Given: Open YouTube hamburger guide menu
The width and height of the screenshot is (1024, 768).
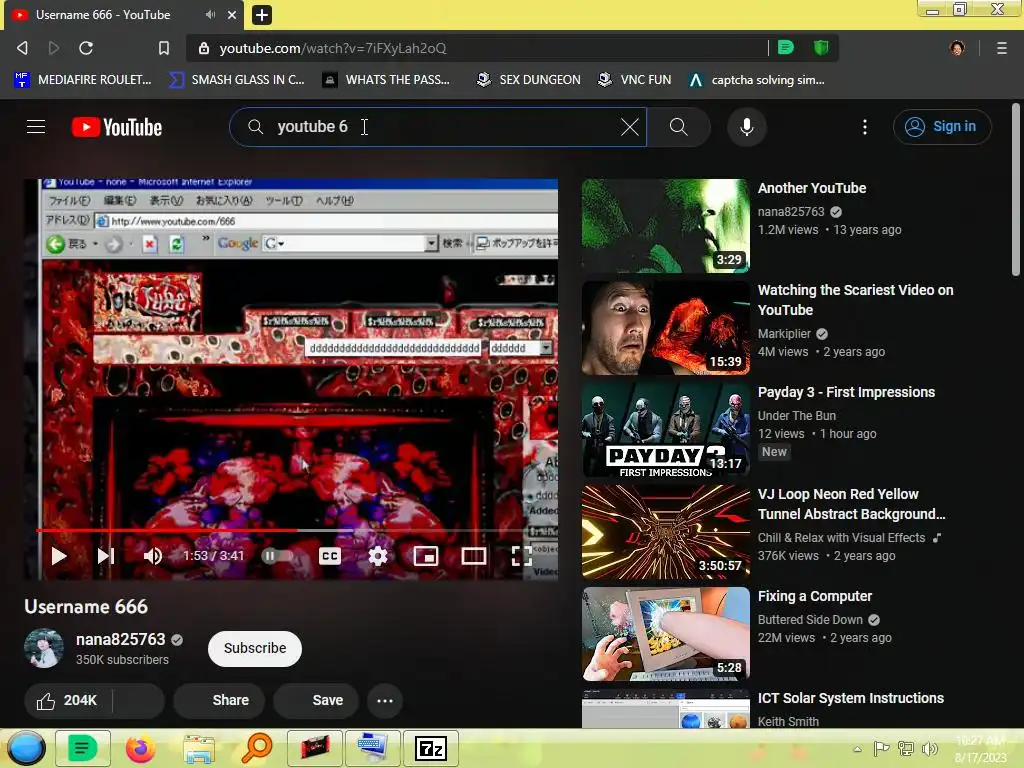Looking at the screenshot, I should pos(36,127).
